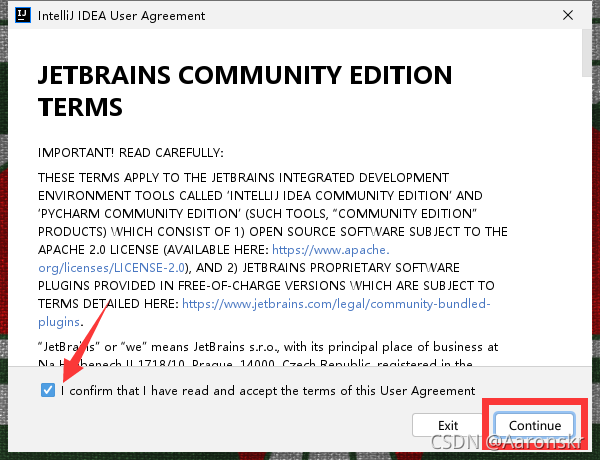Click the text IMPORTANT! READ CAREFULLY:

tap(130, 153)
